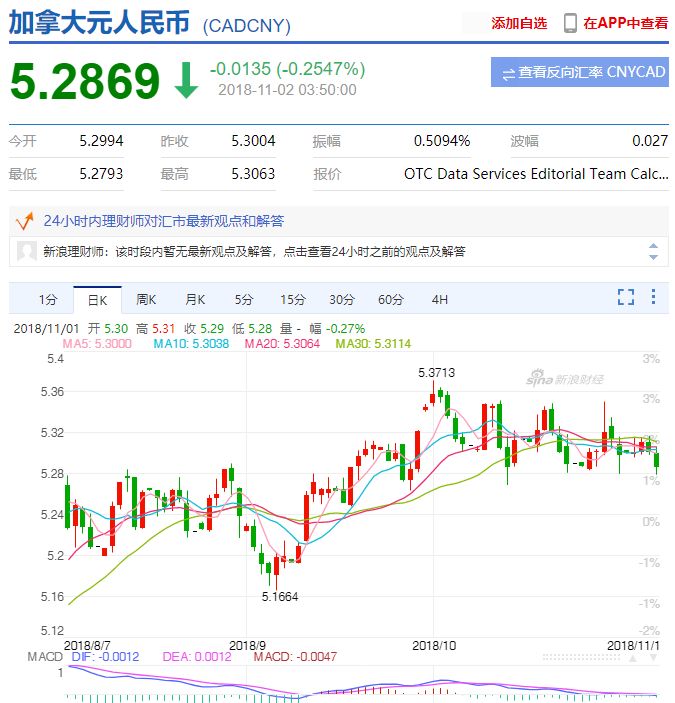Click the 新浪理财师 avatar thumbnail

pyautogui.click(x=26, y=251)
